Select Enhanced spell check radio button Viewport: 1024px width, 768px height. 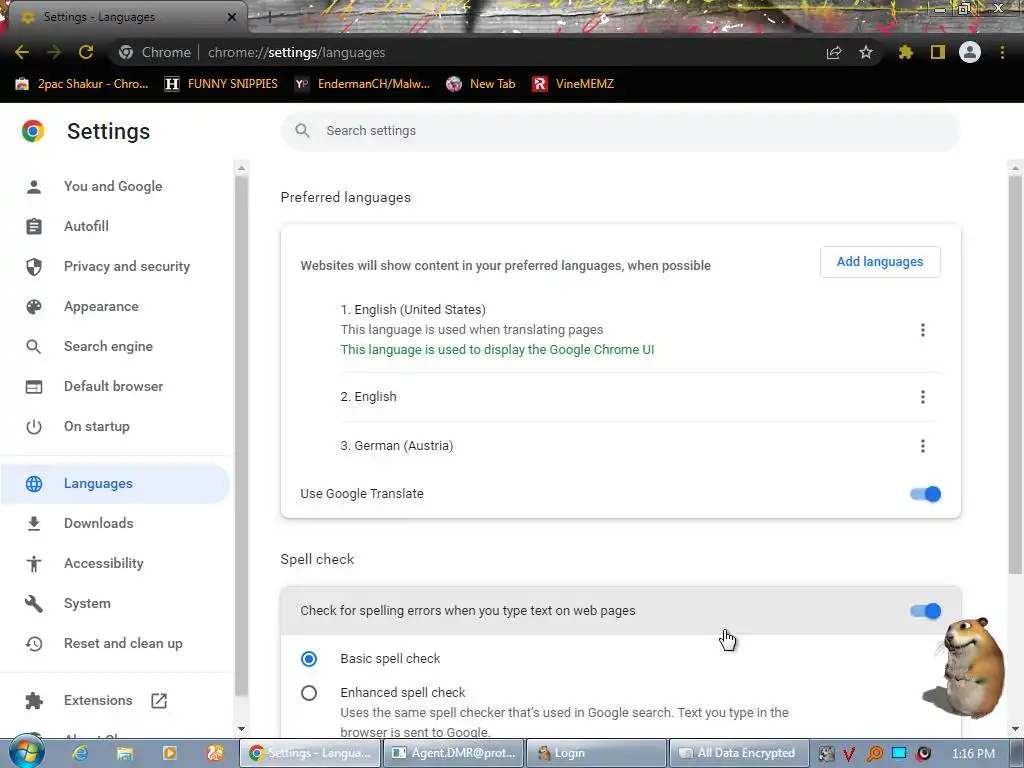tap(309, 693)
